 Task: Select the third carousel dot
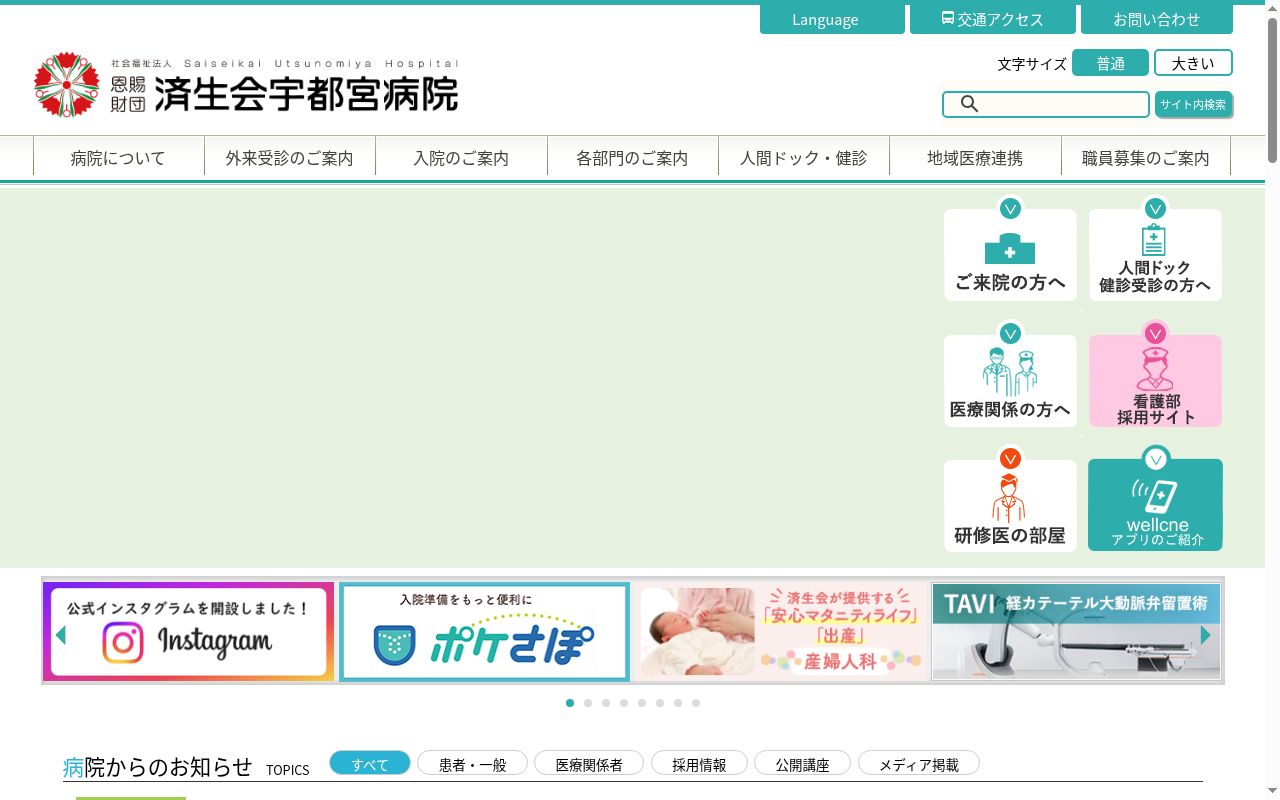[x=606, y=703]
